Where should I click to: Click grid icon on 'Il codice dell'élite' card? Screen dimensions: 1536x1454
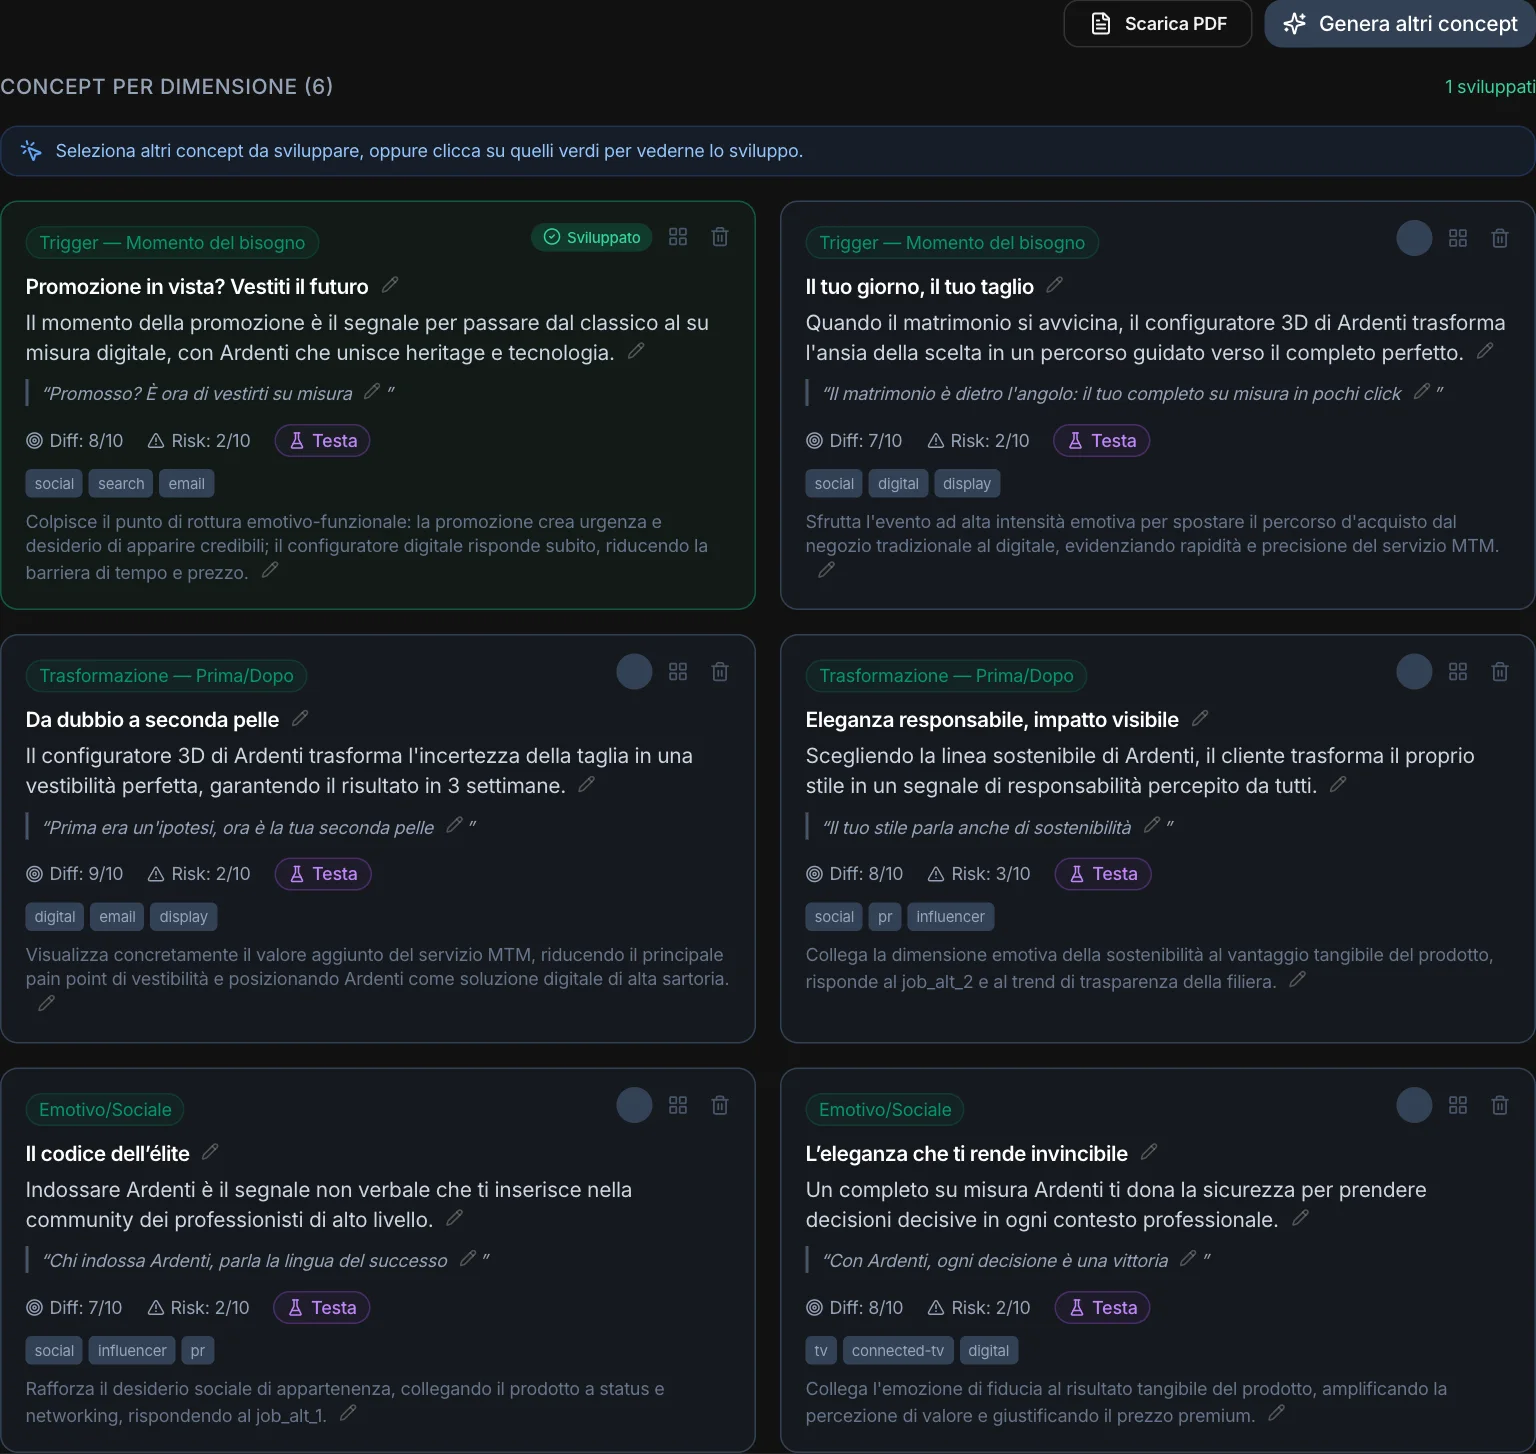678,1105
